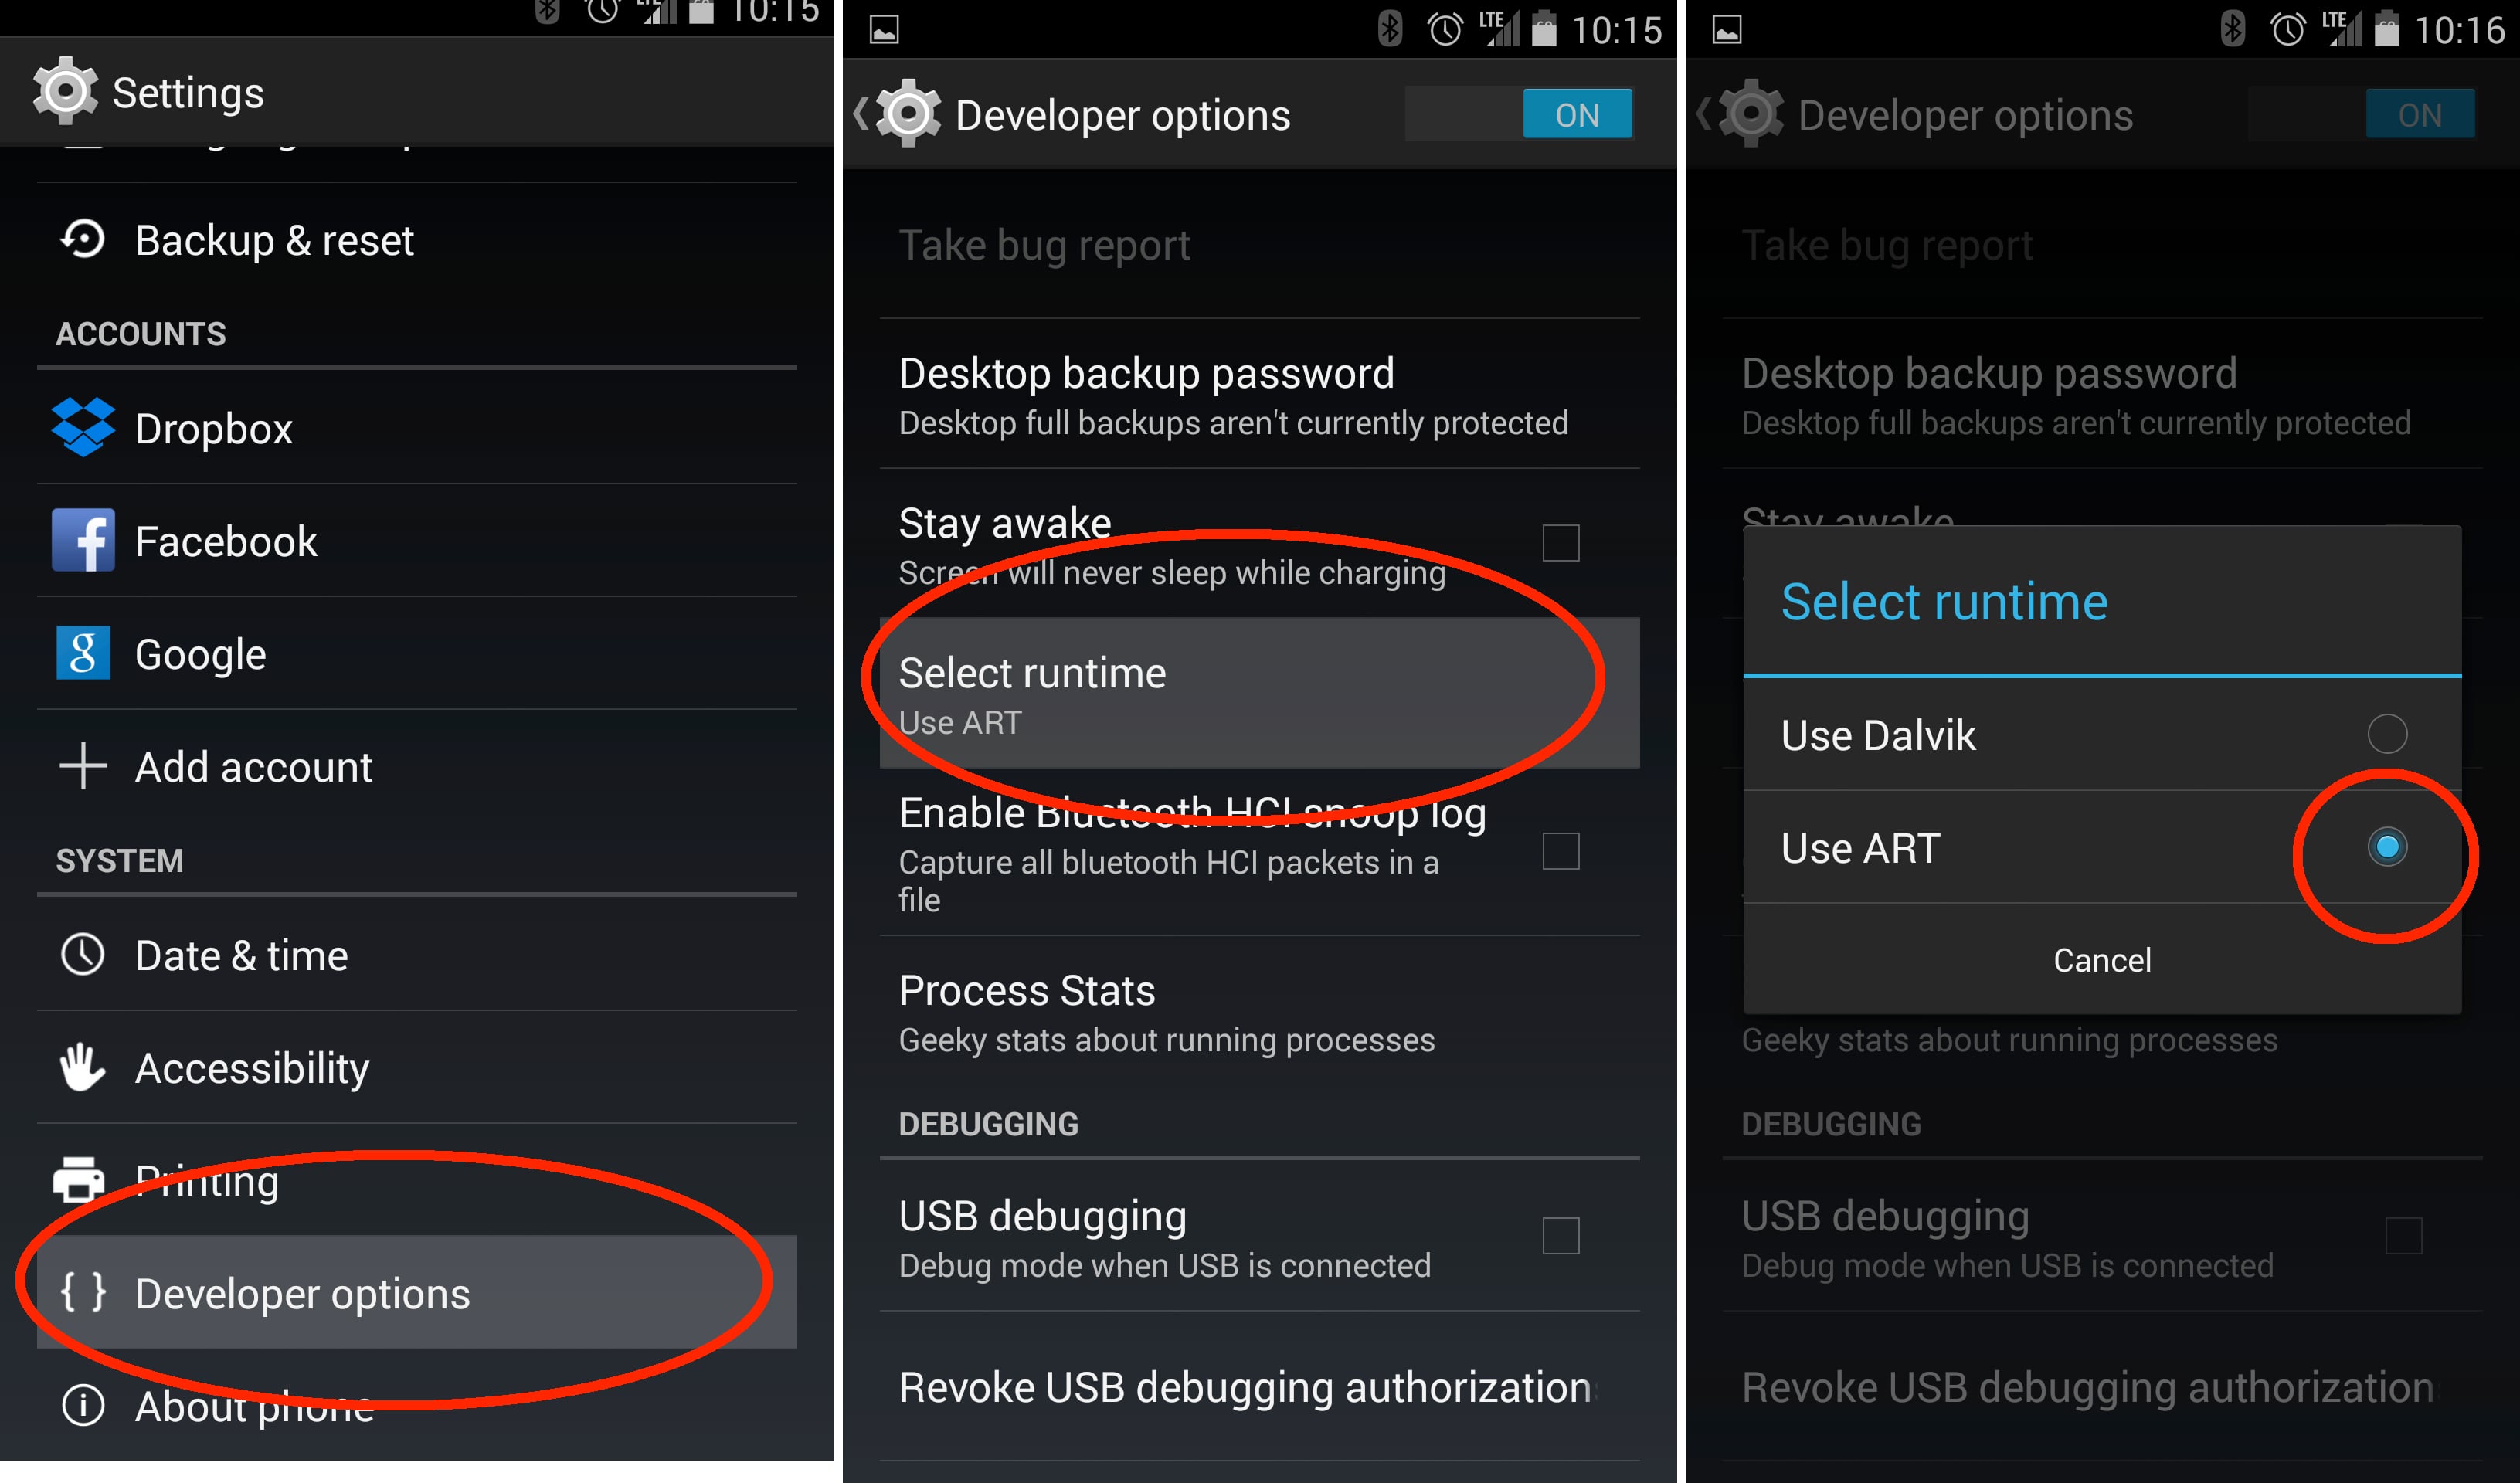Enable Bluetooth HCI snoop log checkbox
Screen dimensions: 2520x1483
coord(1560,851)
